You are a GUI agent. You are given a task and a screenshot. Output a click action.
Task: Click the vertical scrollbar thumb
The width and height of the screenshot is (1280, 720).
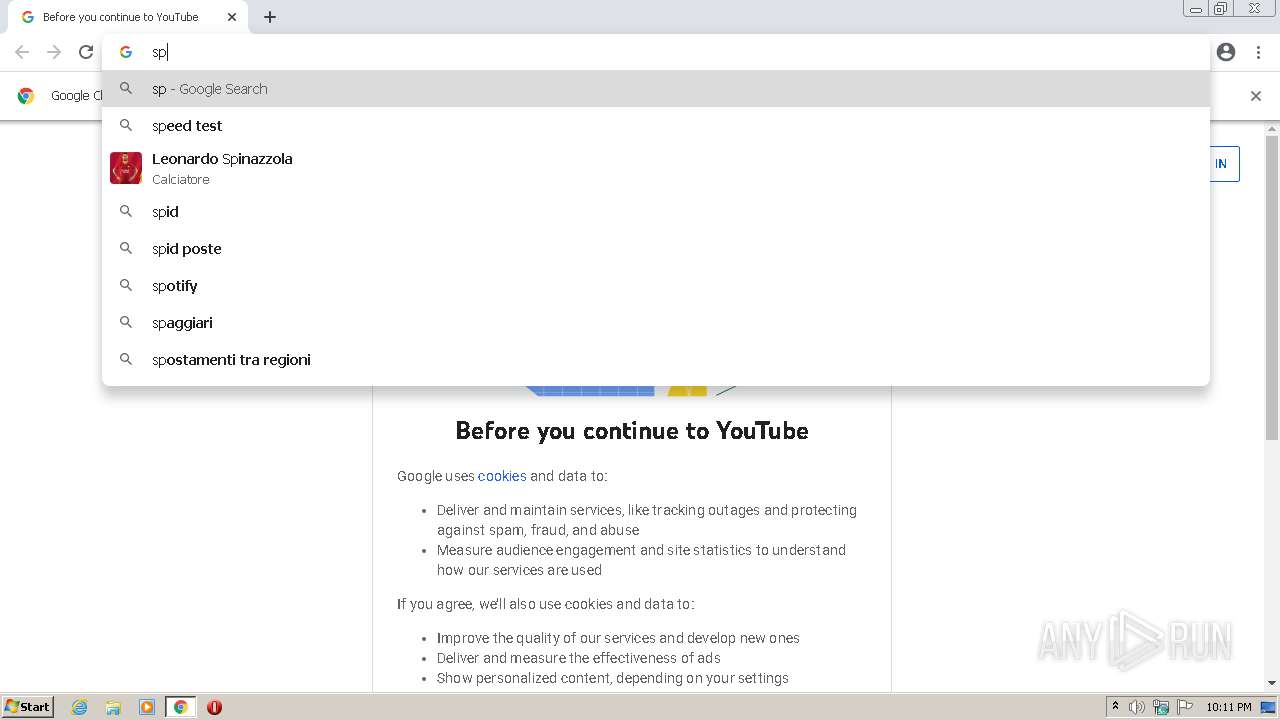coord(1272,288)
